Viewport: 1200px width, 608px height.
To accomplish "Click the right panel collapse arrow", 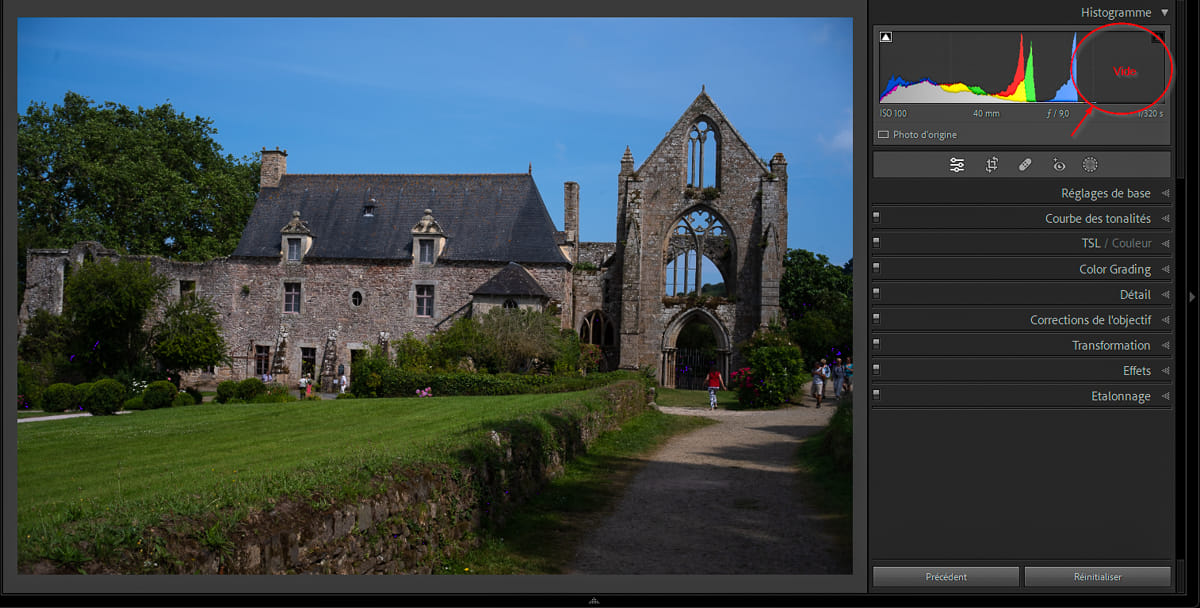I will [1191, 297].
